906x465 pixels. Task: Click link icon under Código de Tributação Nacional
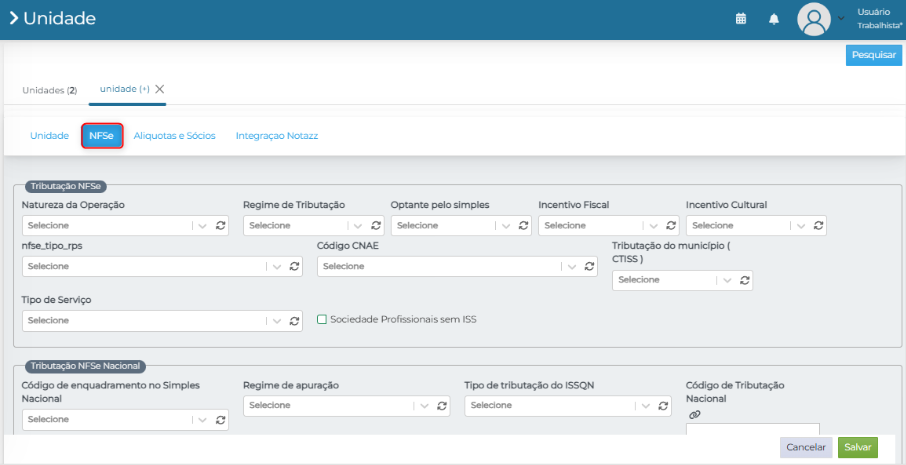tap(695, 414)
